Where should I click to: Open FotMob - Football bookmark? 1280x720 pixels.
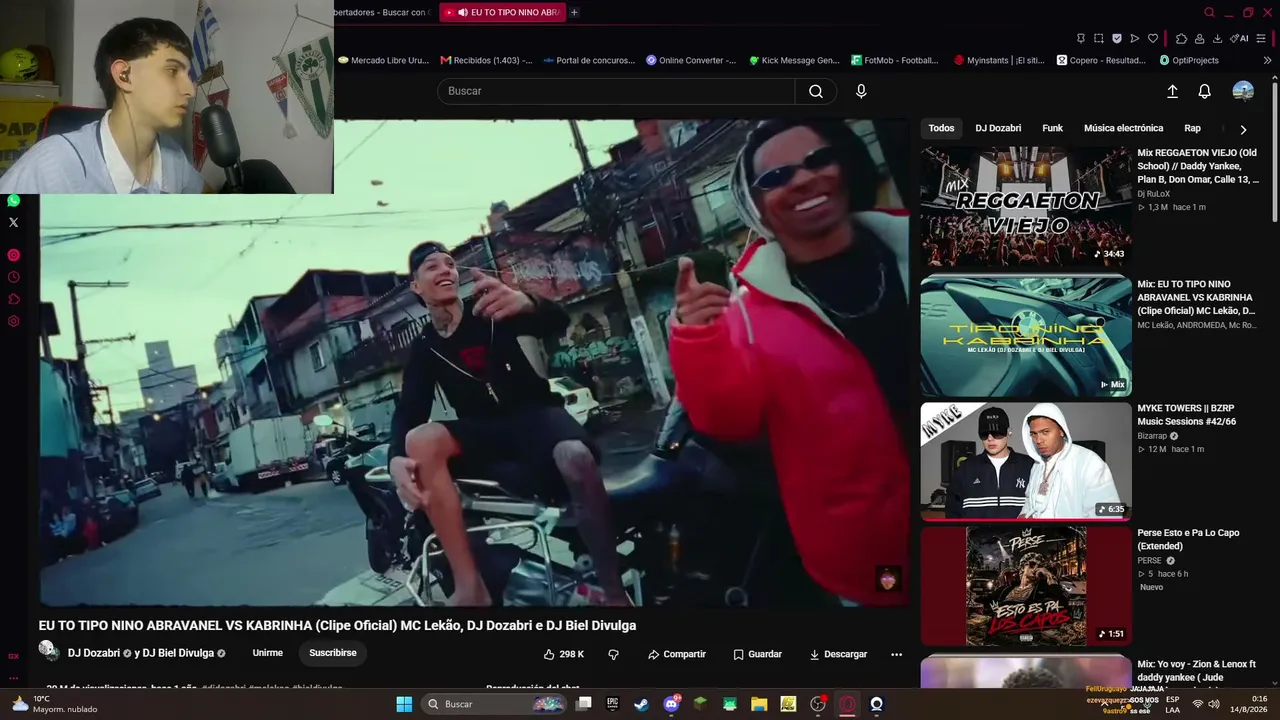(895, 60)
